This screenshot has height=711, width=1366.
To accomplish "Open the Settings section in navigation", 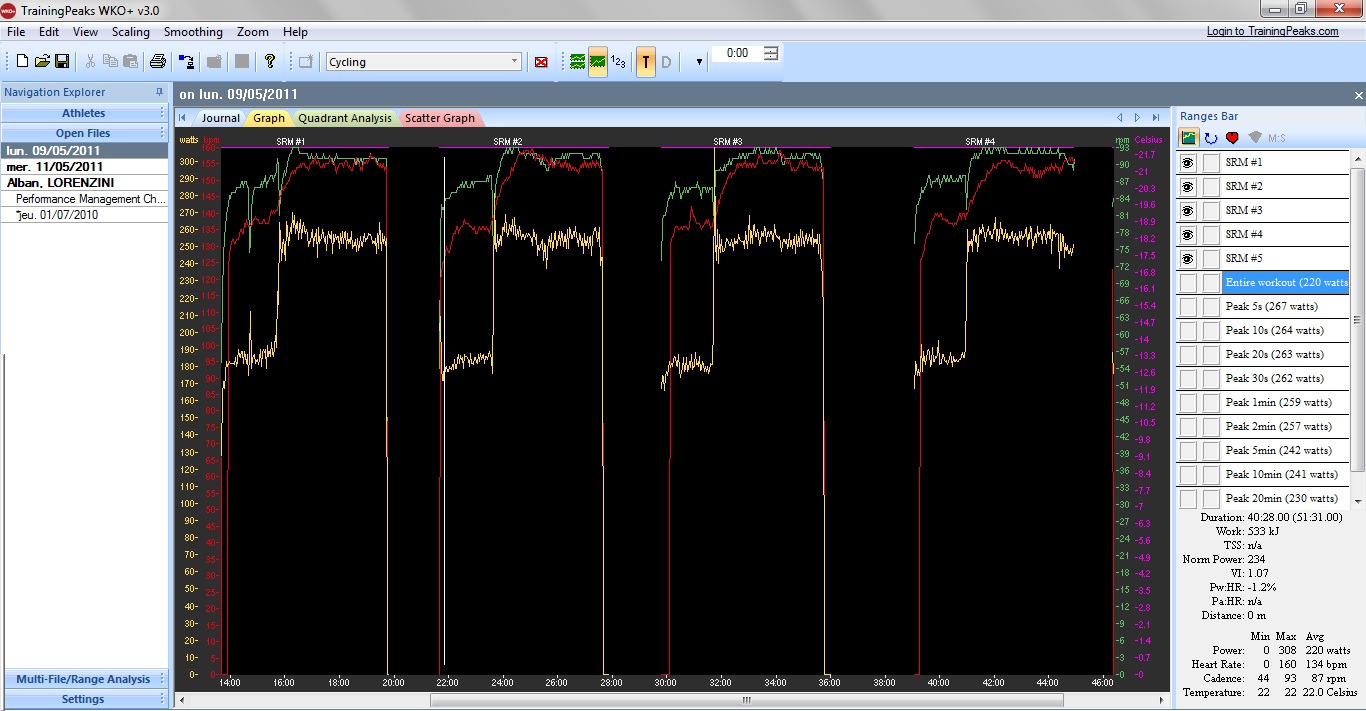I will (x=84, y=699).
